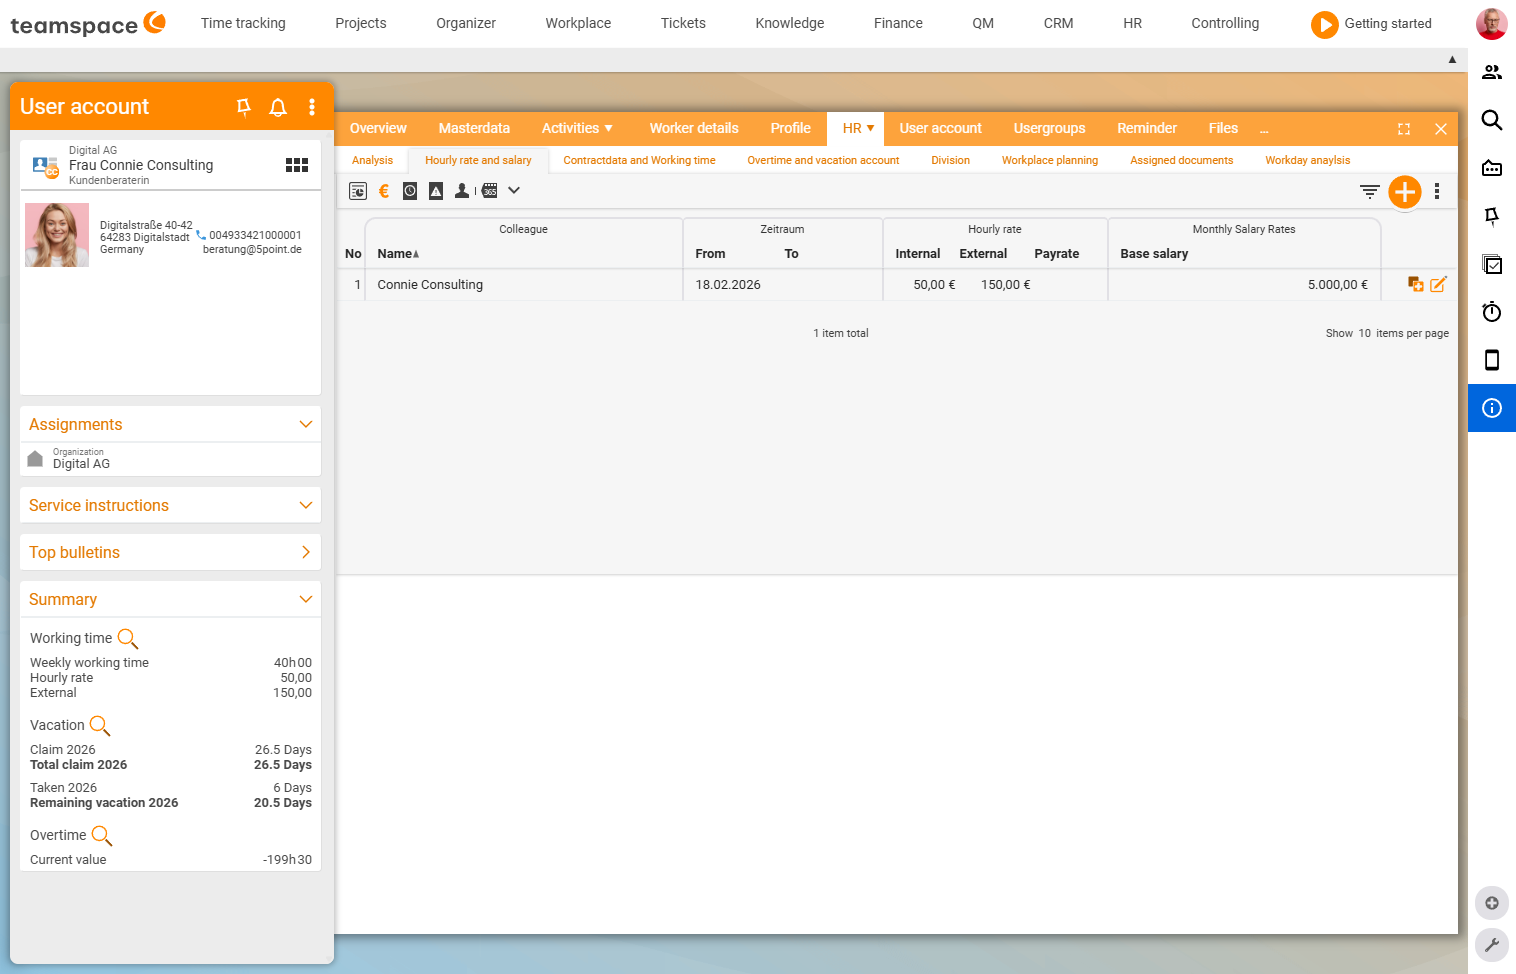Viewport: 1516px width, 974px height.
Task: Open the filter list icon
Action: [1370, 191]
